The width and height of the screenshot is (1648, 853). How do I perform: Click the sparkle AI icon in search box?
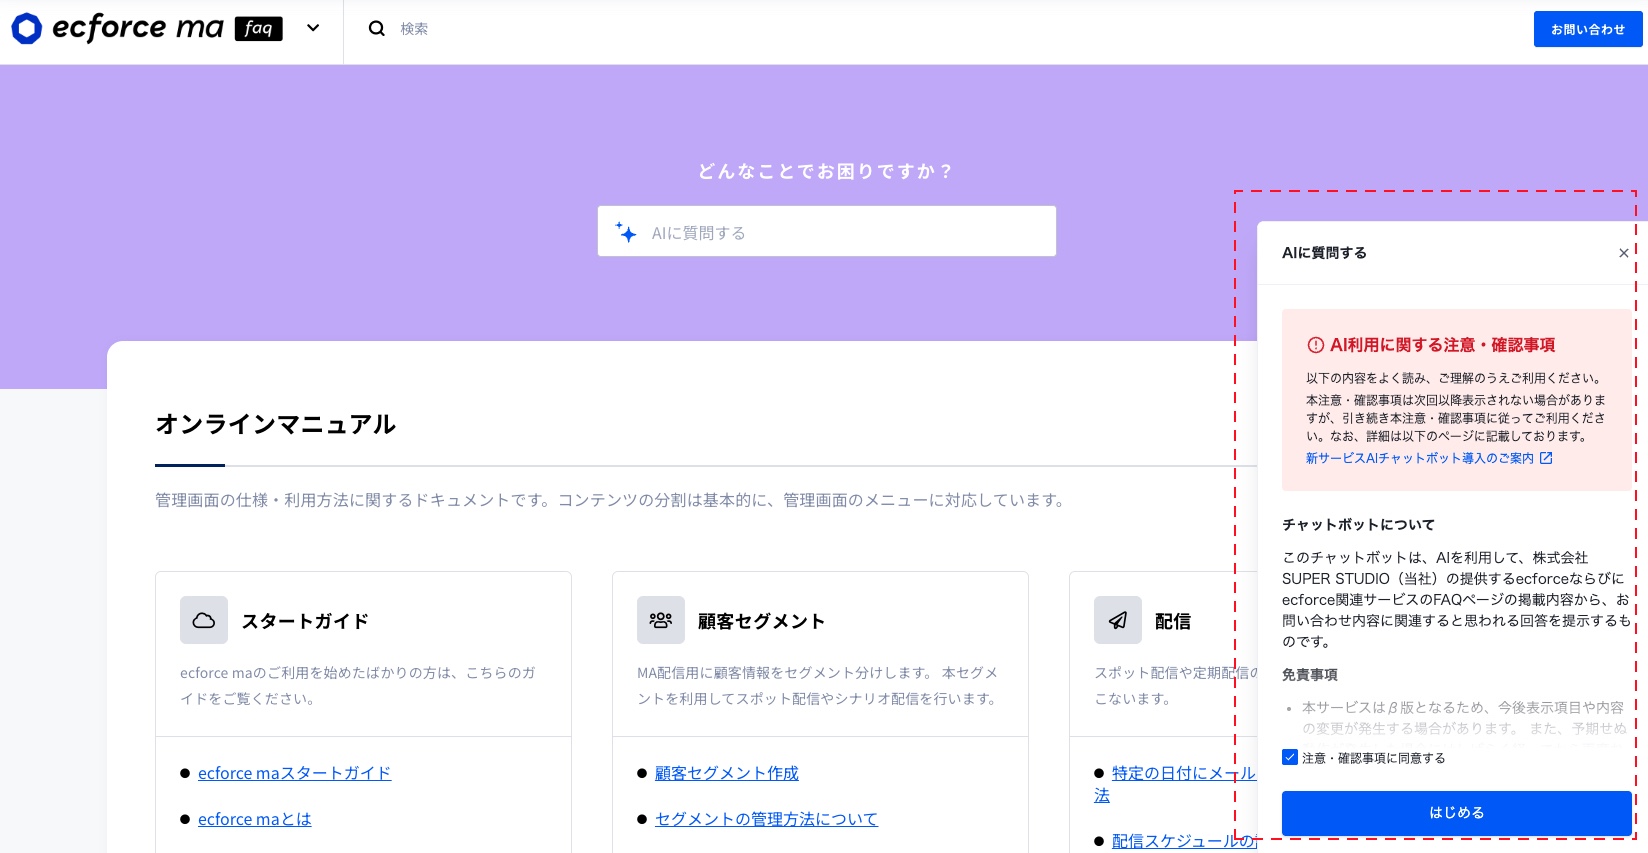(x=626, y=232)
